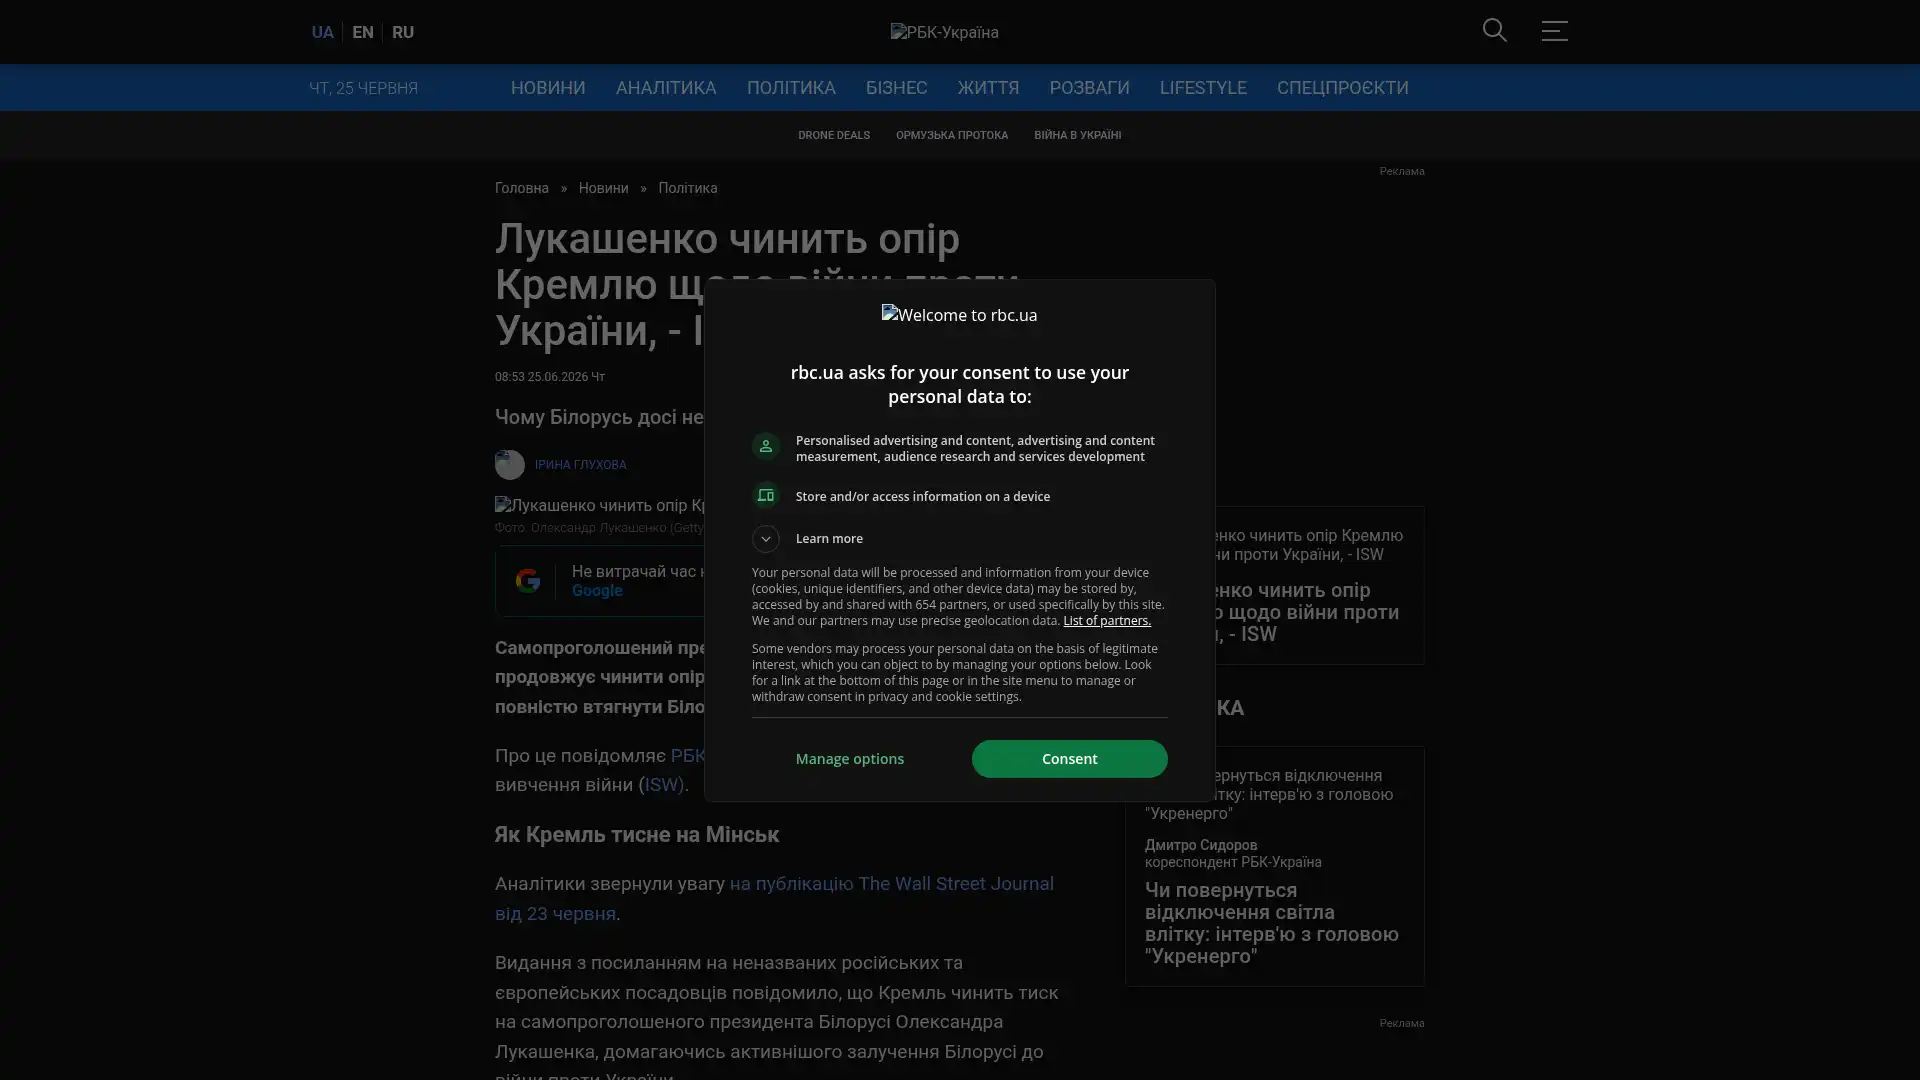
Task: Click the Consent button
Action: [1069, 759]
